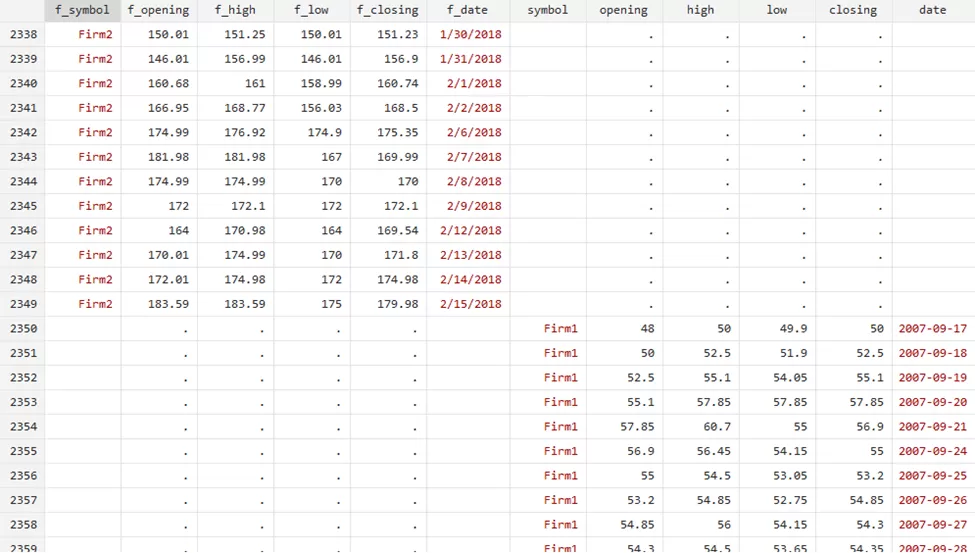Select row number 2349

point(23,304)
